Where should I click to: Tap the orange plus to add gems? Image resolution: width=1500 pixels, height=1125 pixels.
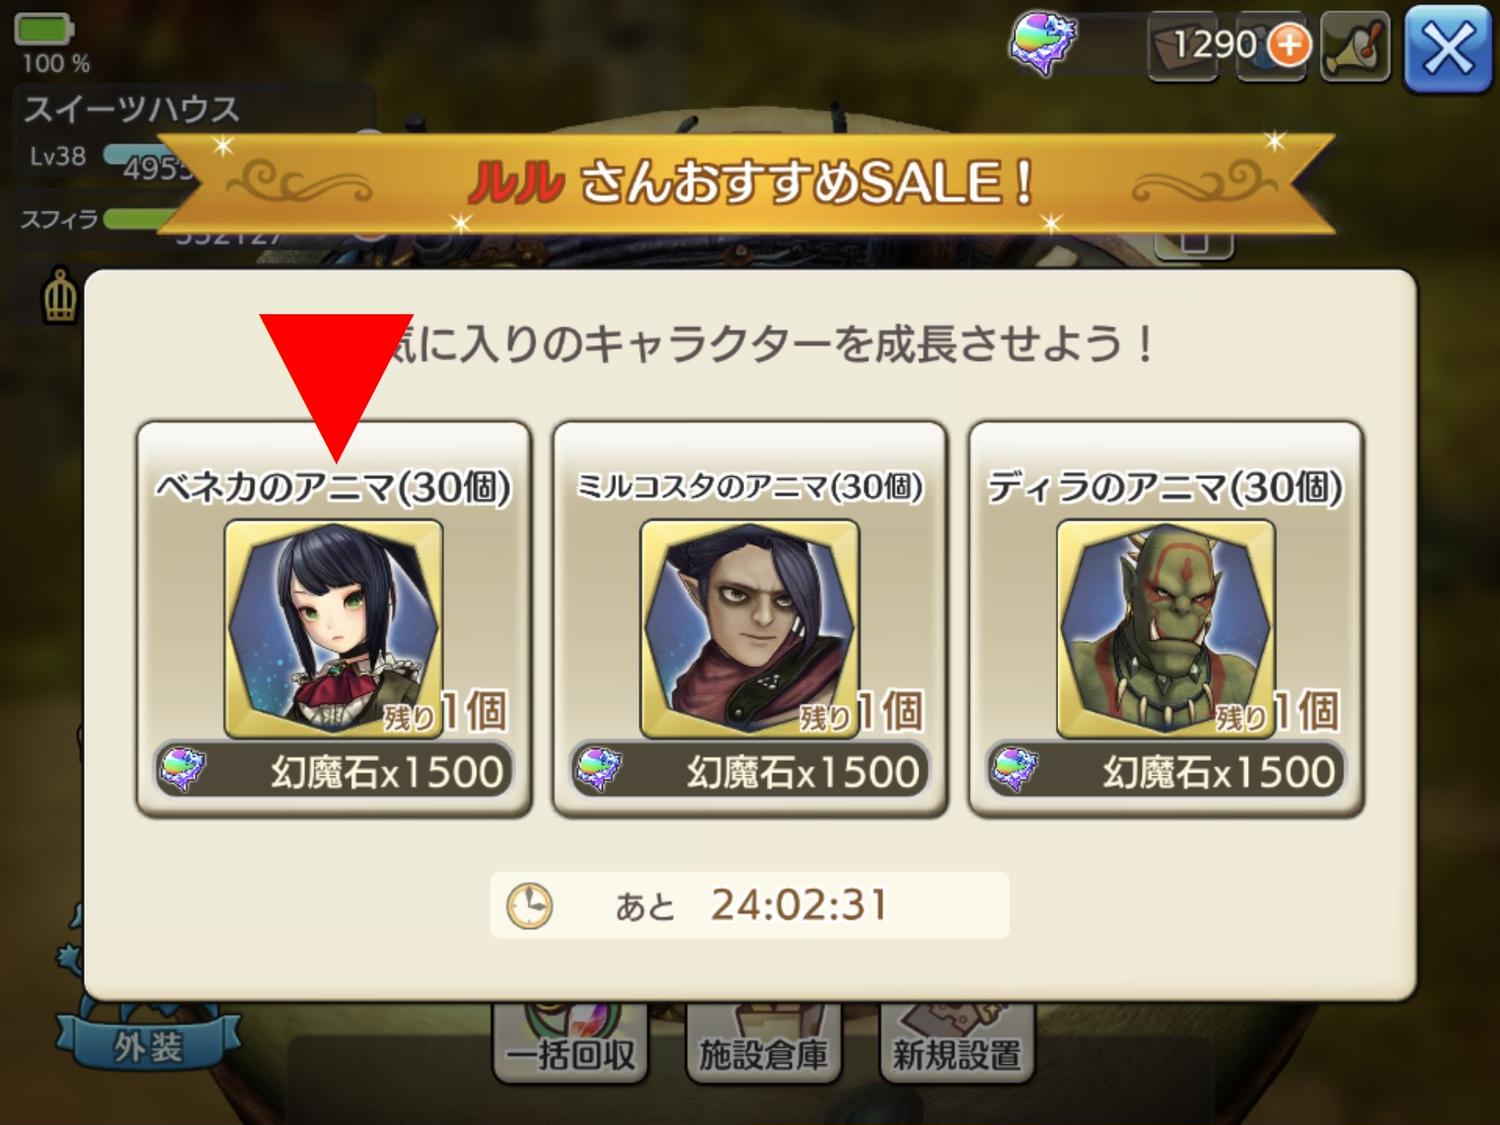tap(1288, 44)
